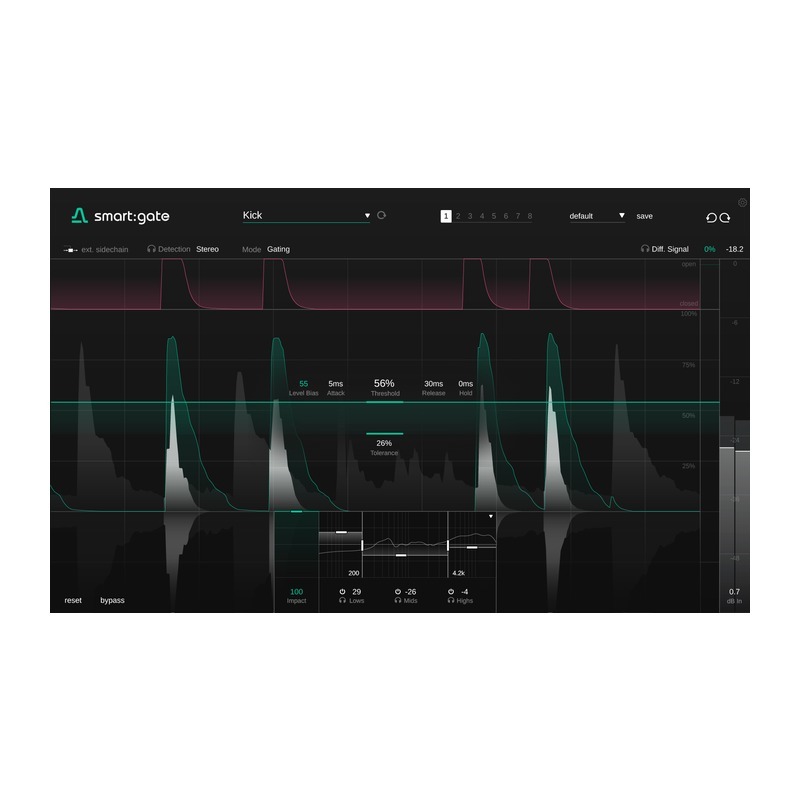Viewport: 800px width, 800px height.
Task: Click the Highs gain value -4
Action: [x=464, y=592]
